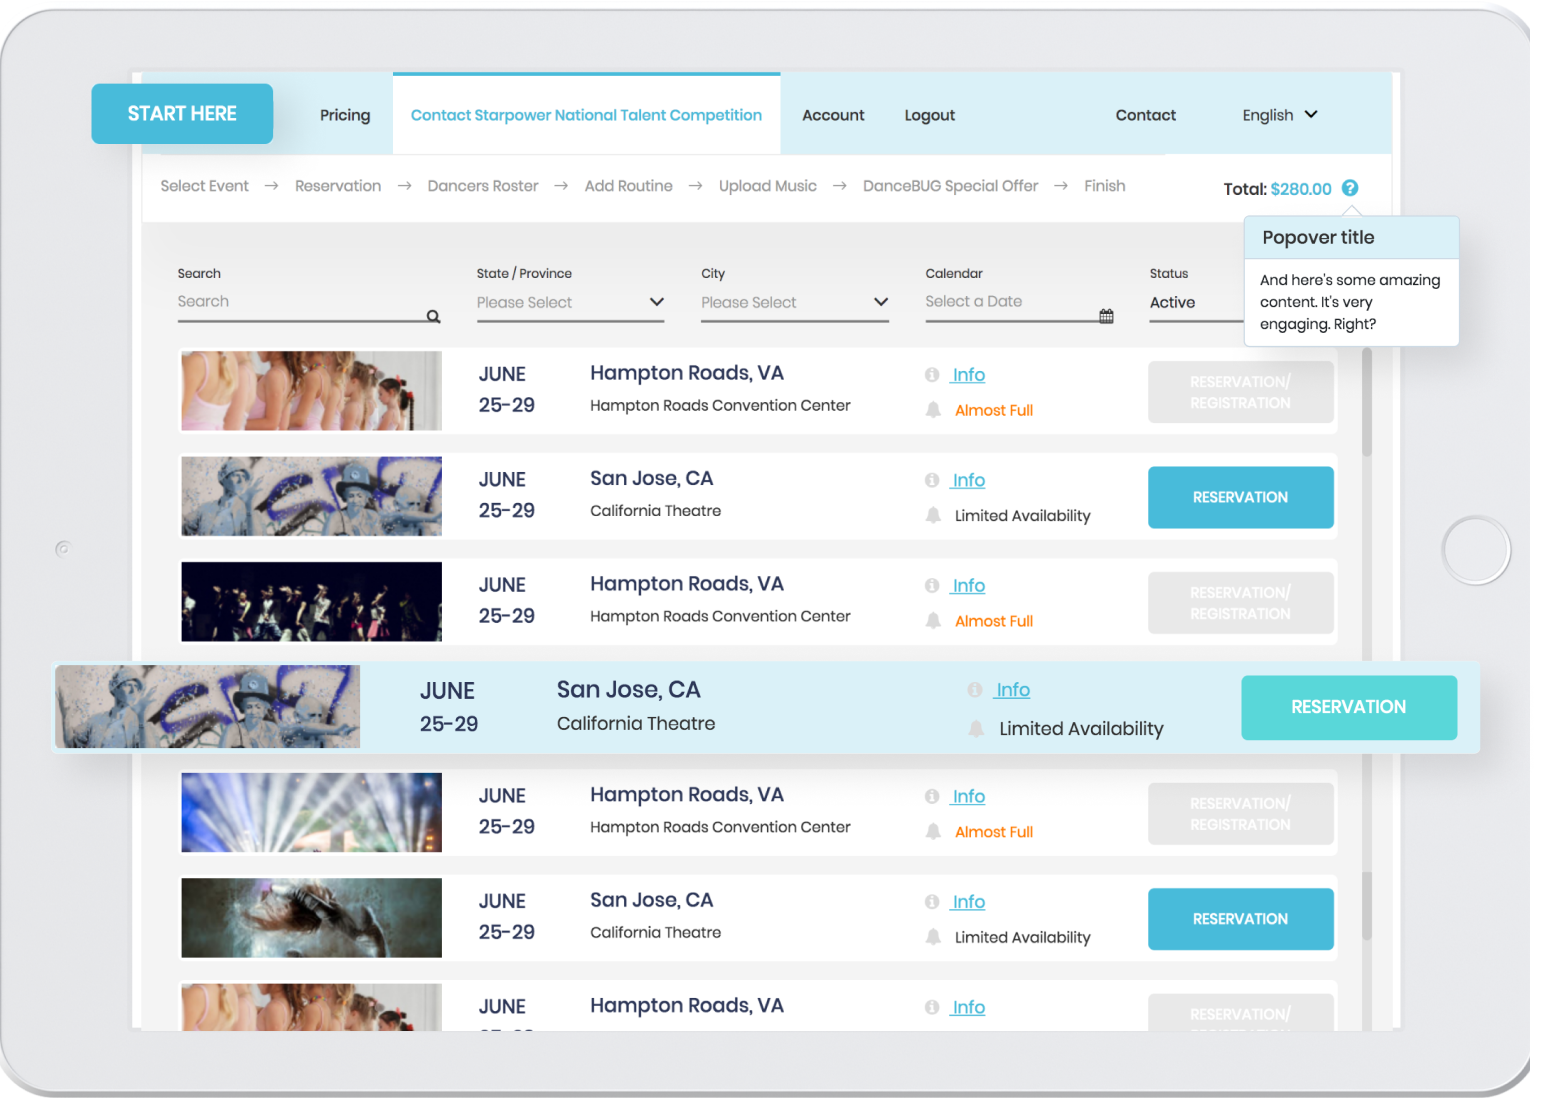The image size is (1541, 1098).
Task: Click the event list vertical scrollbar
Action: [1366, 400]
